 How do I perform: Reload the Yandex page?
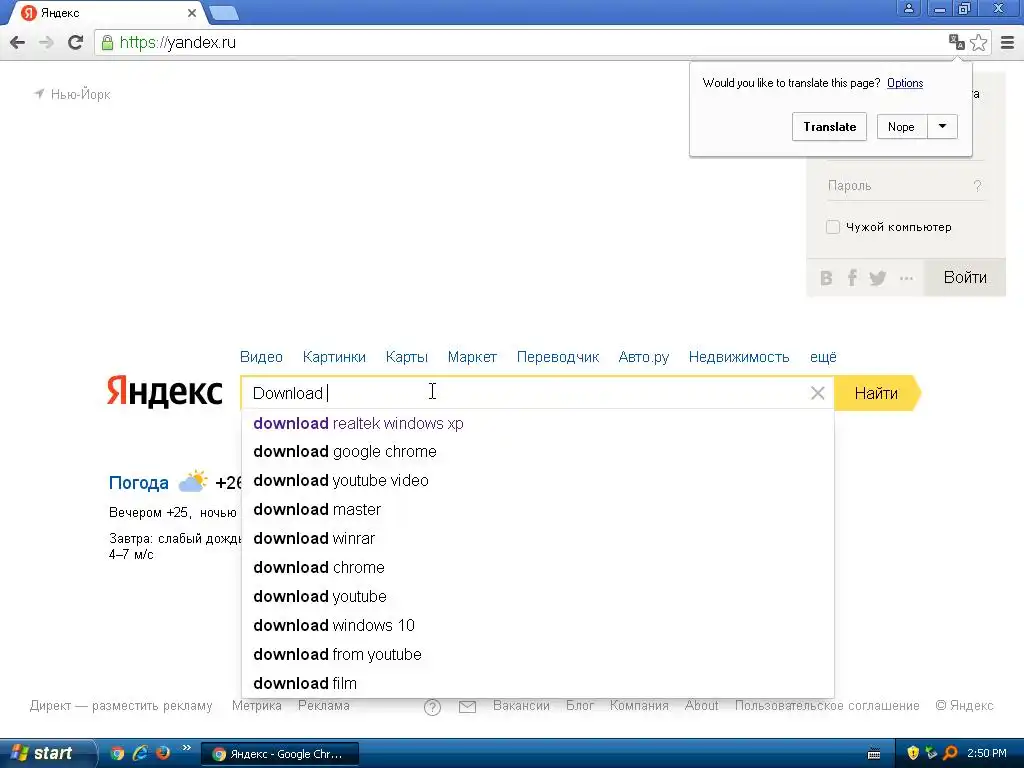[x=75, y=42]
